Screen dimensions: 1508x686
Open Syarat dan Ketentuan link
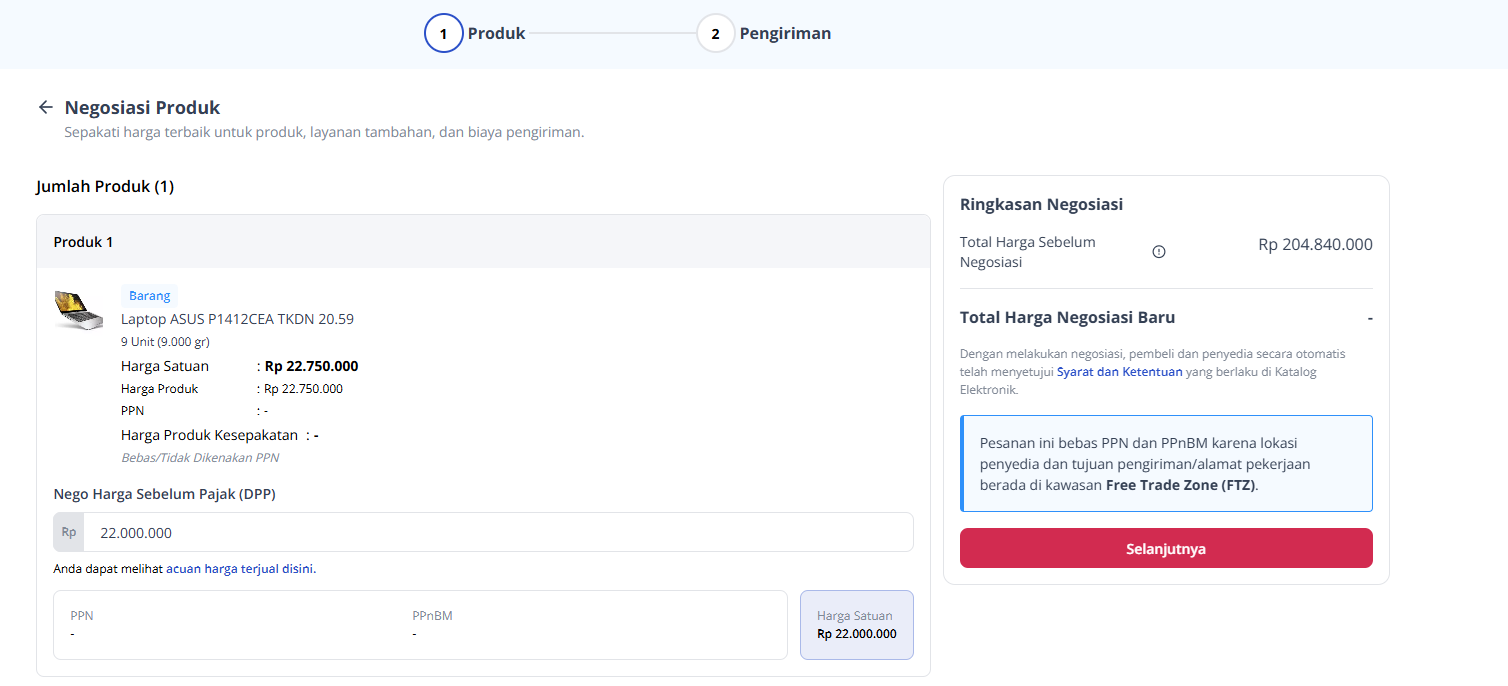(1119, 372)
